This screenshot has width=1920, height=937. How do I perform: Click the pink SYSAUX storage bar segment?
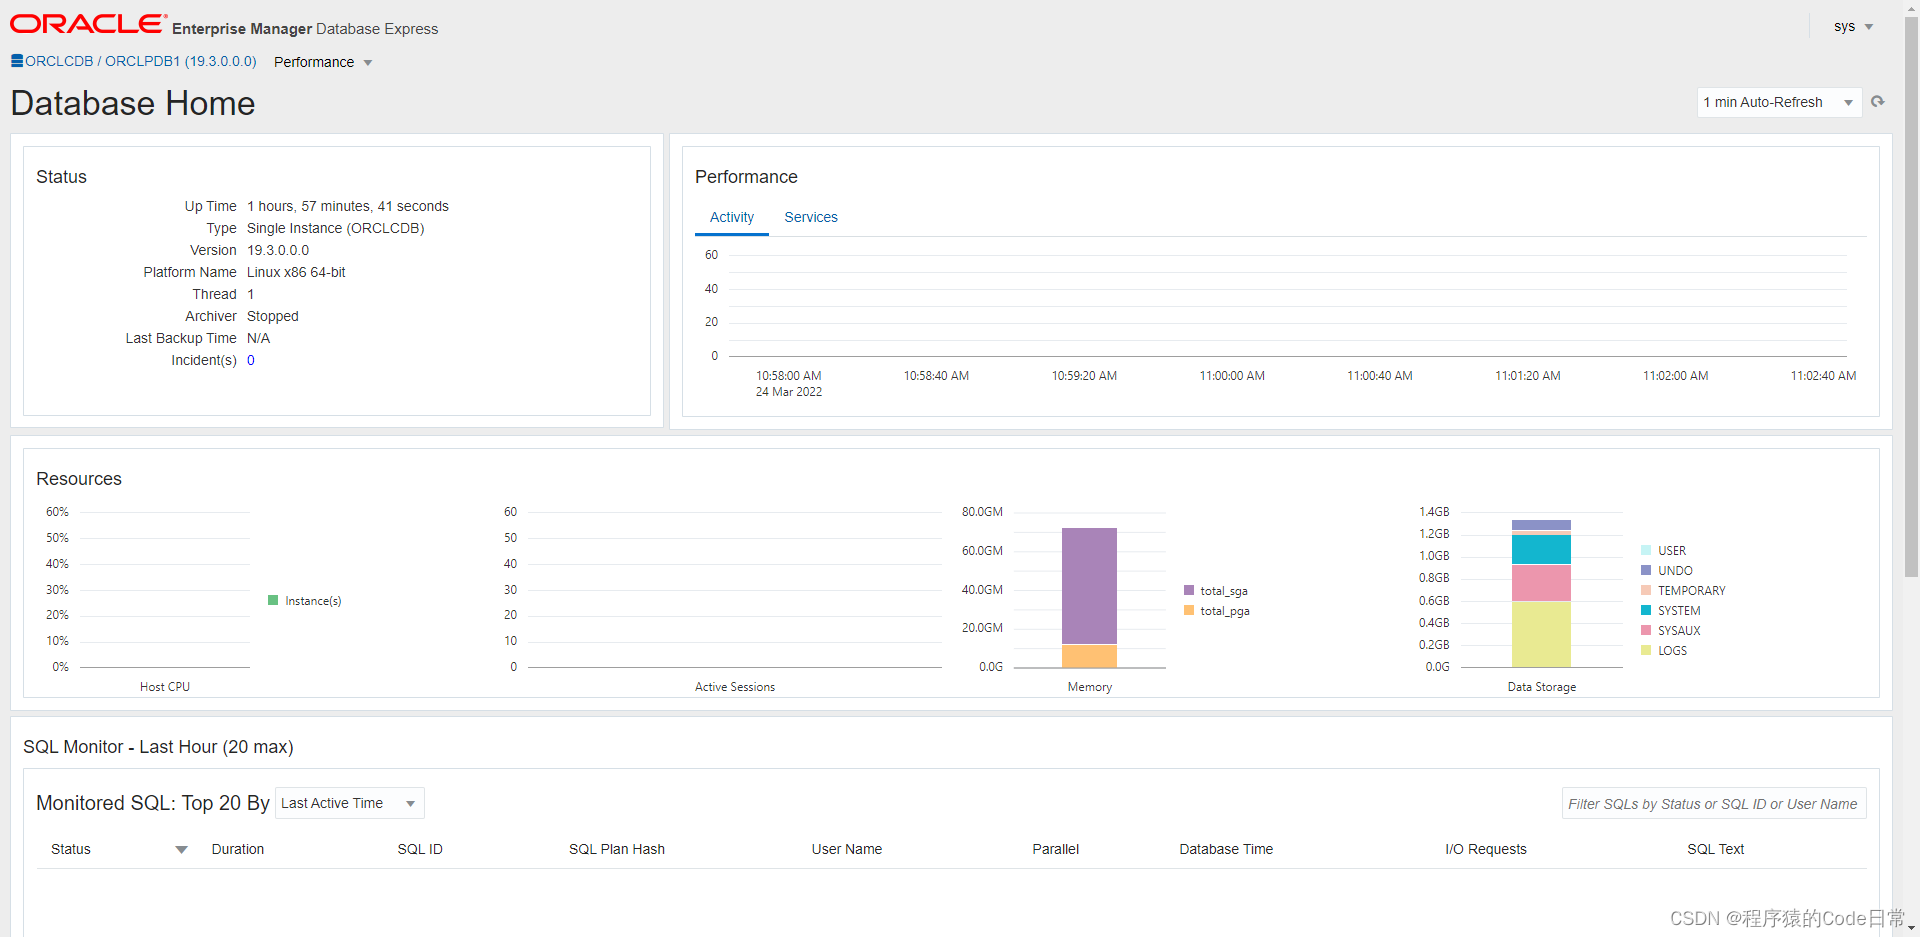click(1541, 583)
